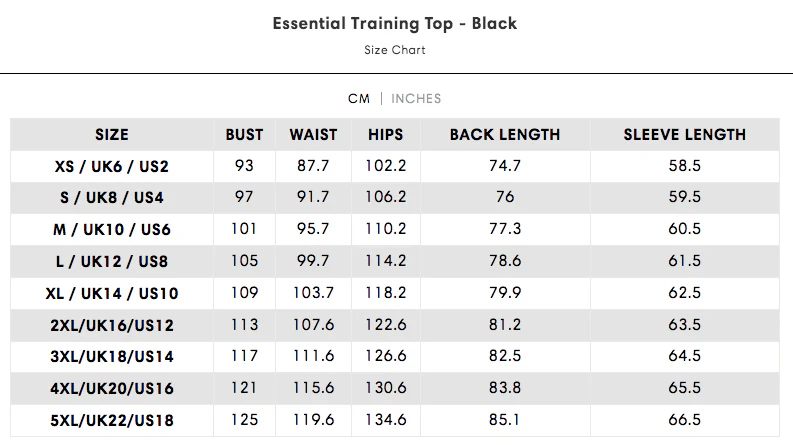
Task: Click the SLEEVE LENGTH column header
Action: (685, 134)
